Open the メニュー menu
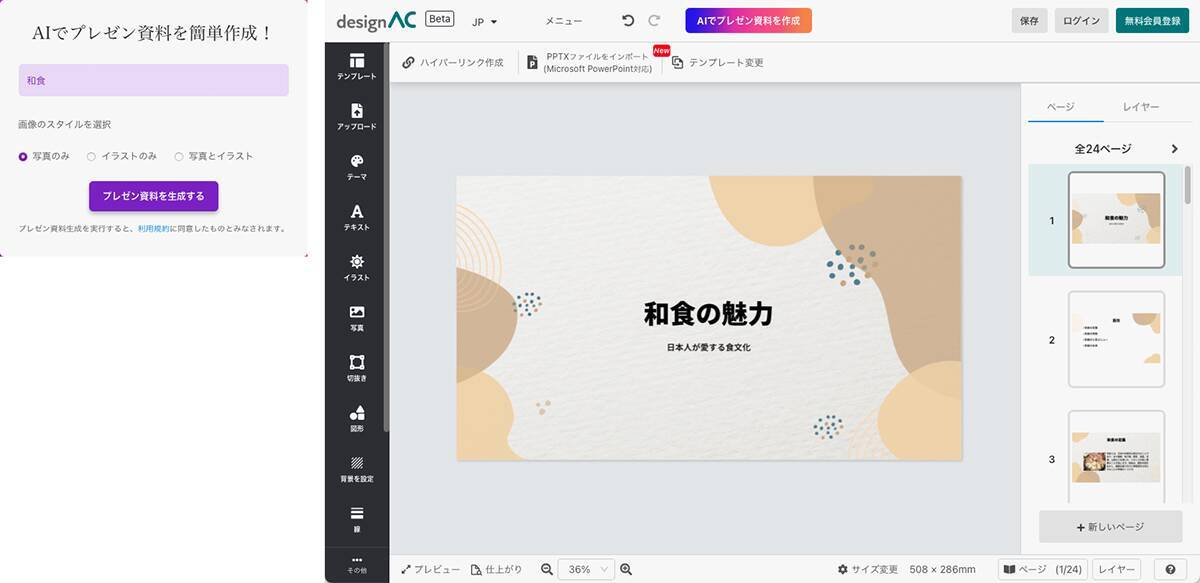The height and width of the screenshot is (583, 1200). [x=563, y=21]
